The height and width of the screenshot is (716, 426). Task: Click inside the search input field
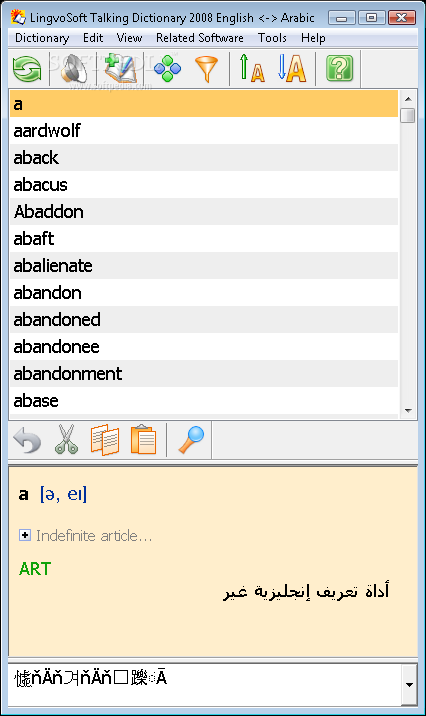205,684
